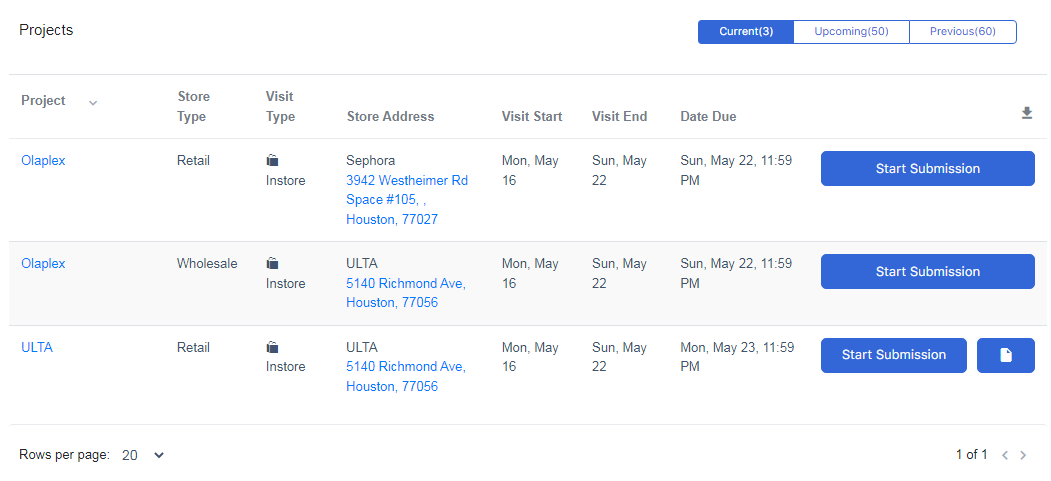Click the Date Due column header
1051x481 pixels.
(x=708, y=117)
